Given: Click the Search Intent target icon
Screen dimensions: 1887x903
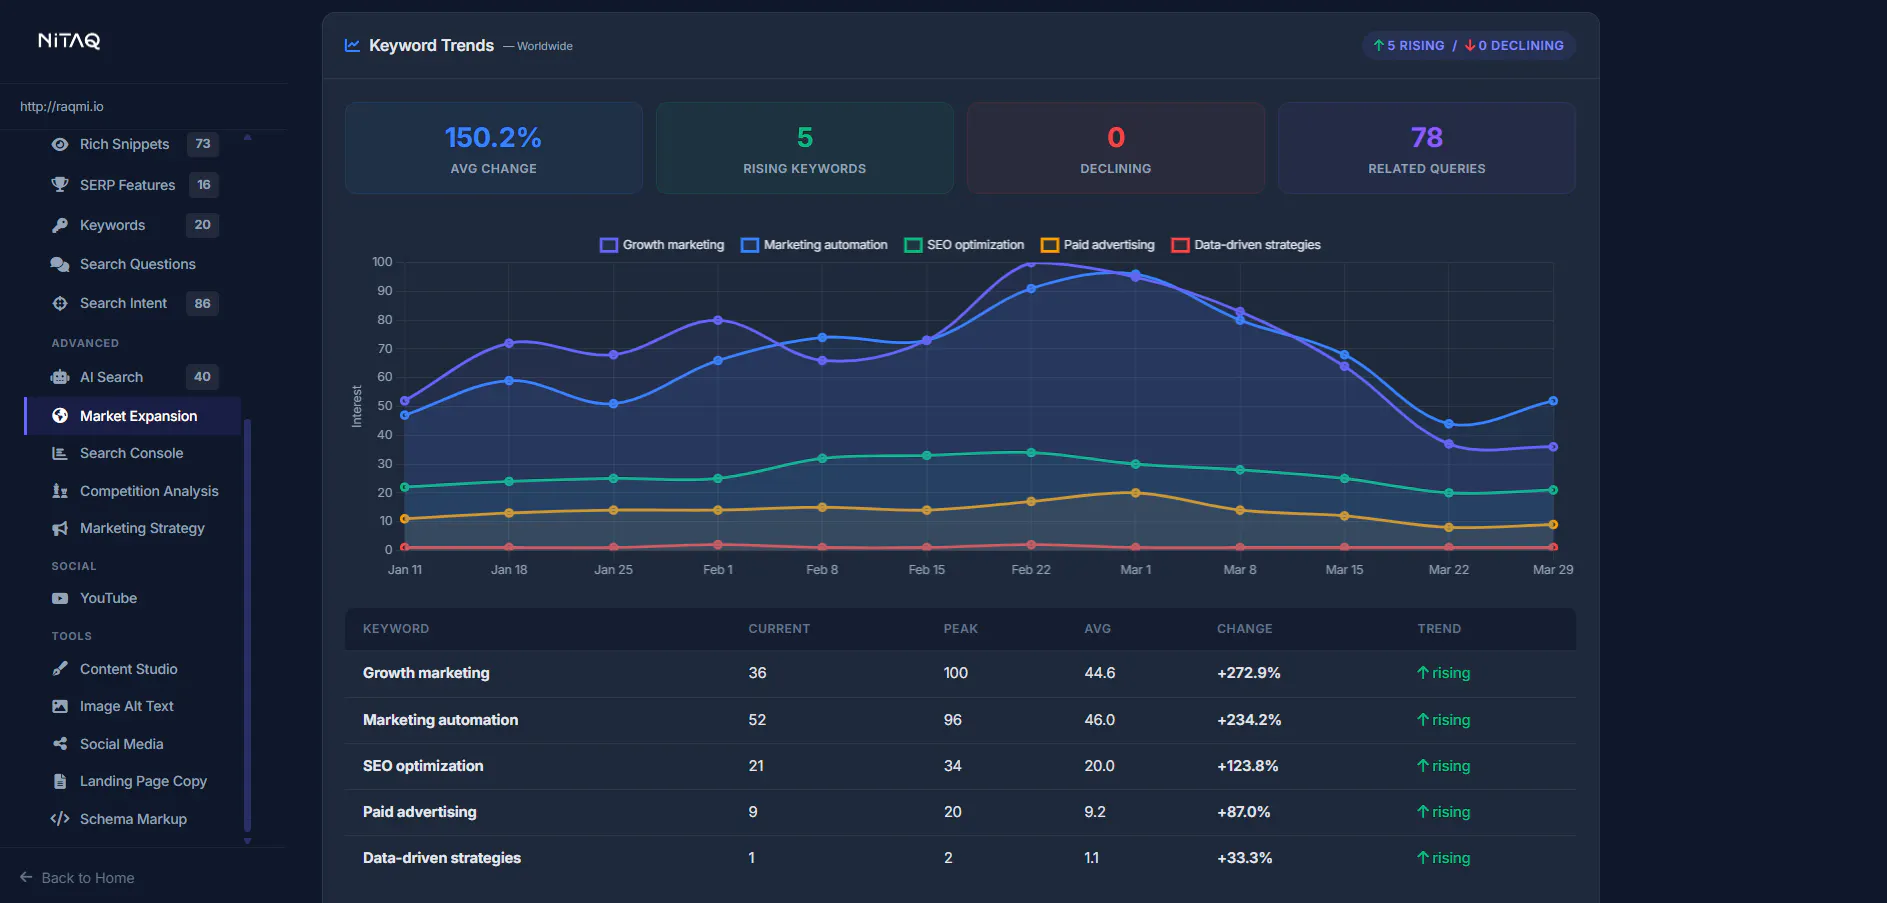Looking at the screenshot, I should click(60, 303).
